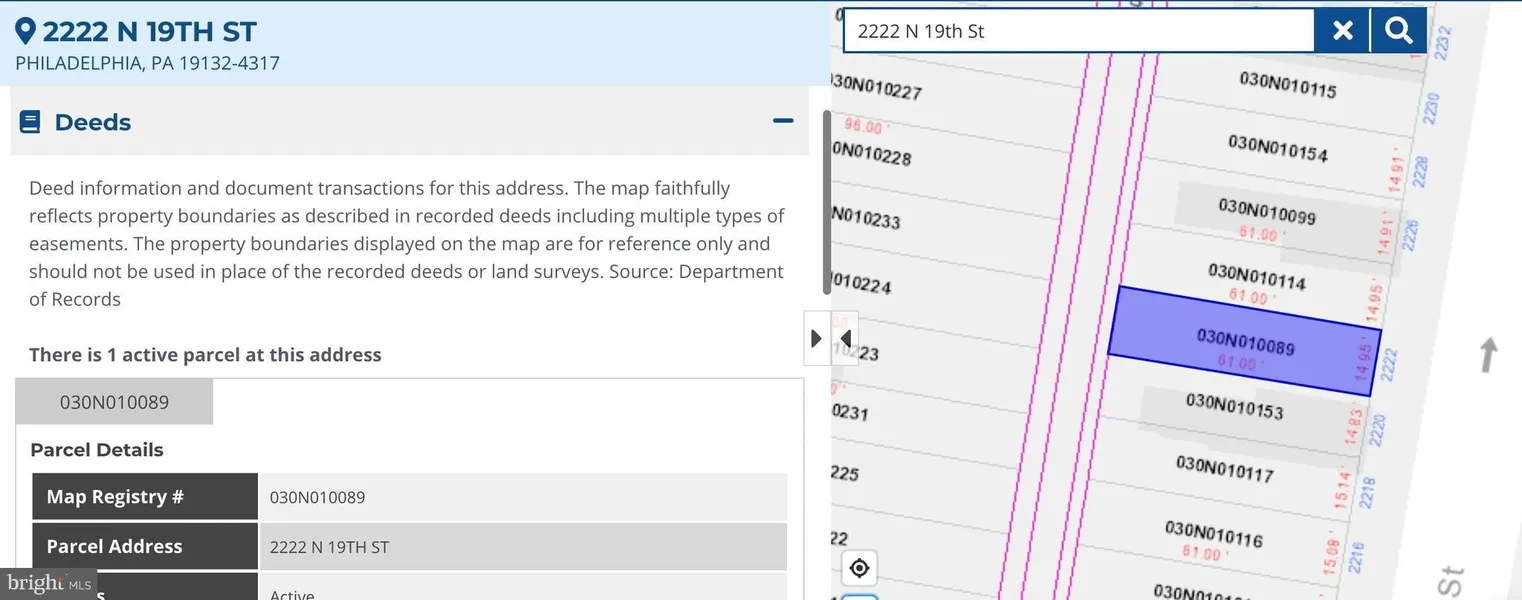Viewport: 1522px width, 600px height.
Task: Click the right-pointing panel resize arrow
Action: 816,338
